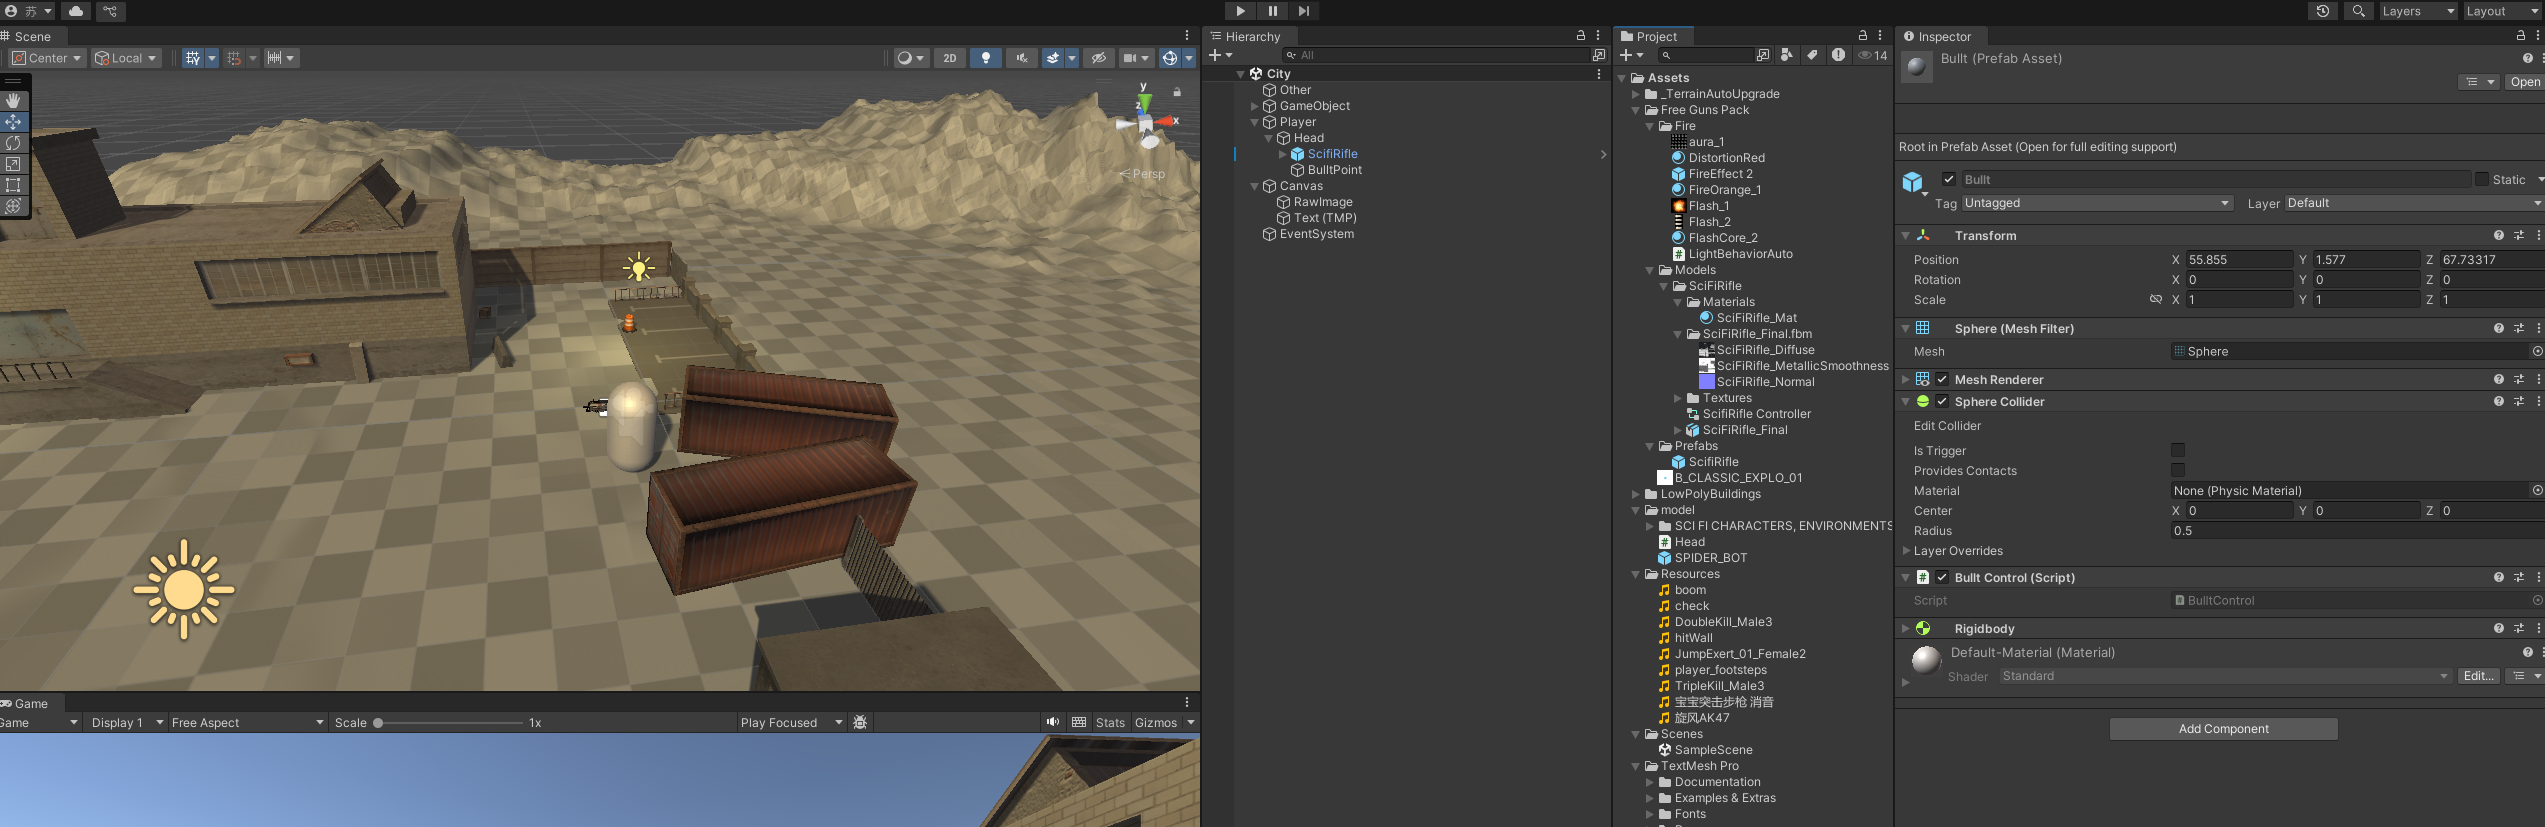Uncheck the Mesh Renderer component checkbox
This screenshot has height=827, width=2545.
1942,380
